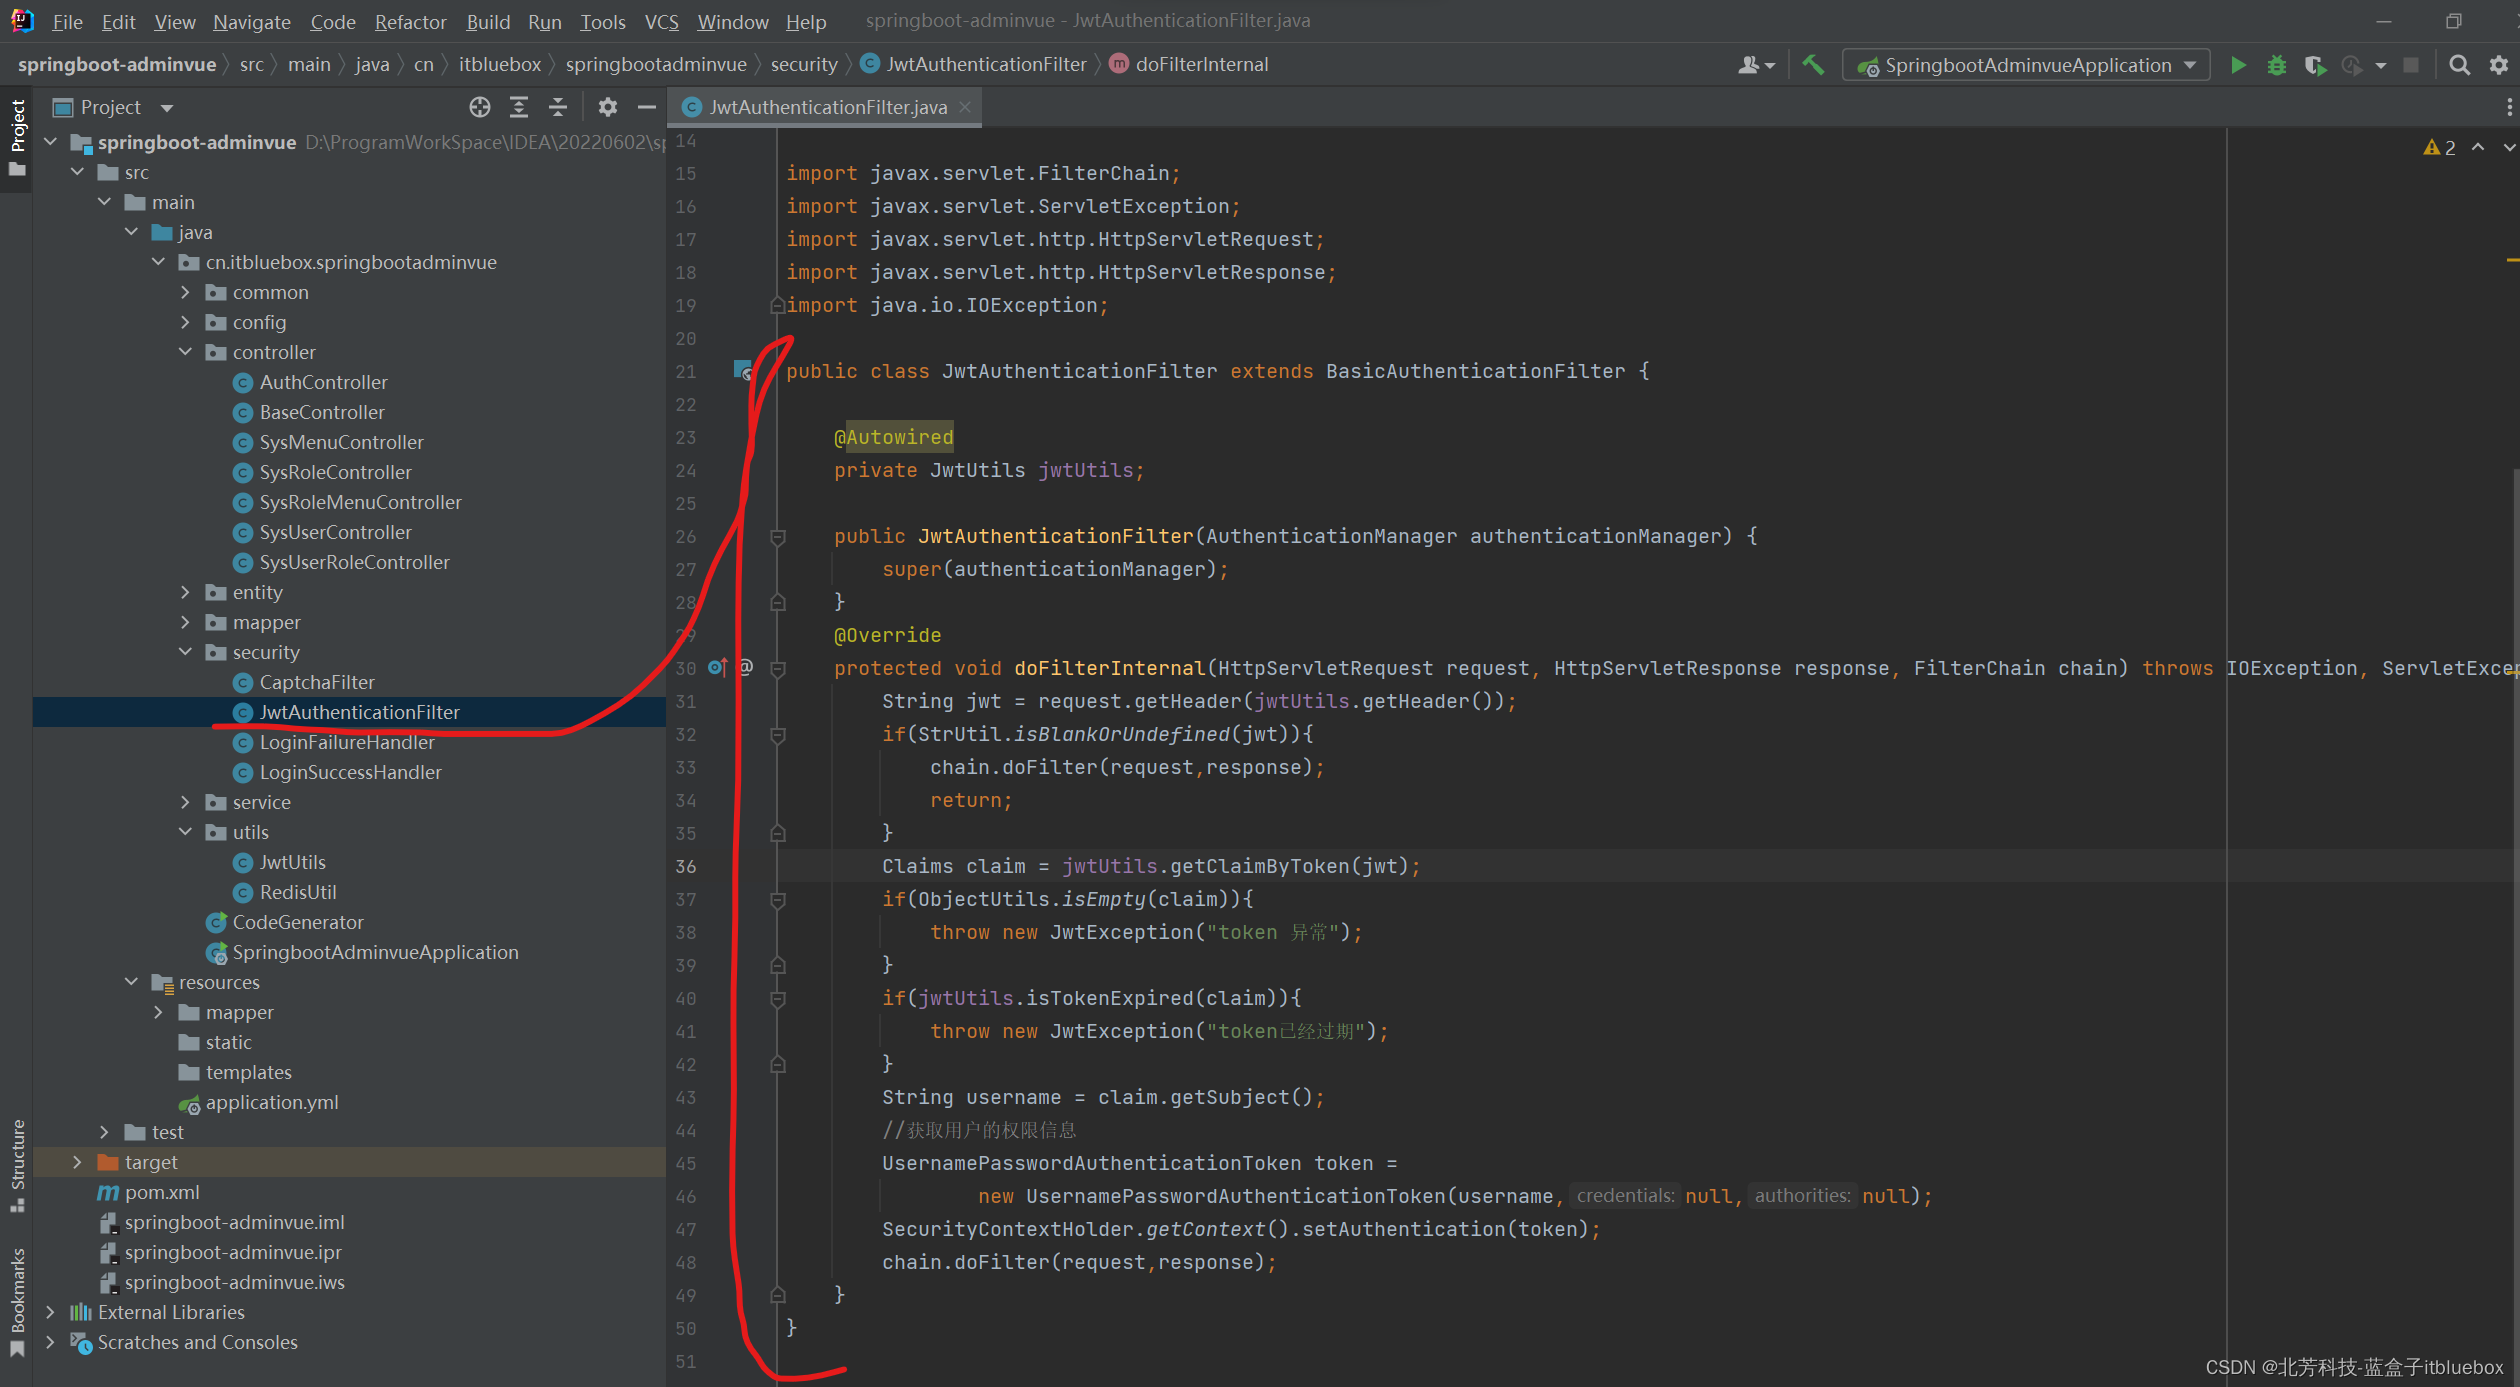Expand the entity package folder
Viewport: 2520px width, 1387px height.
(185, 592)
